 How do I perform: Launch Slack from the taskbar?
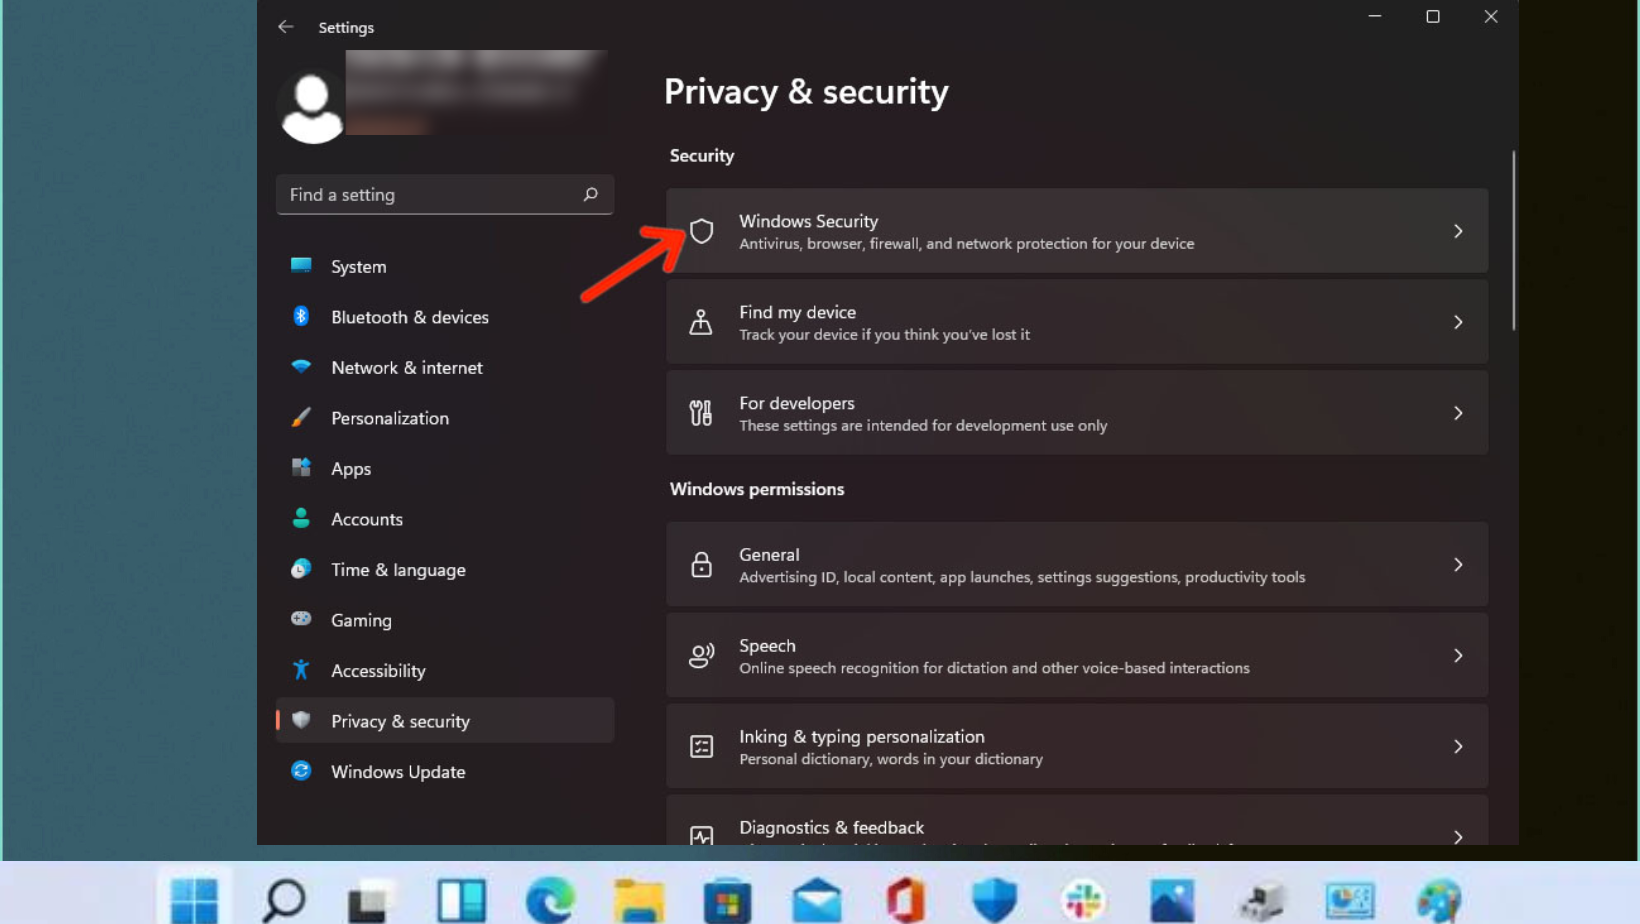click(x=1083, y=899)
